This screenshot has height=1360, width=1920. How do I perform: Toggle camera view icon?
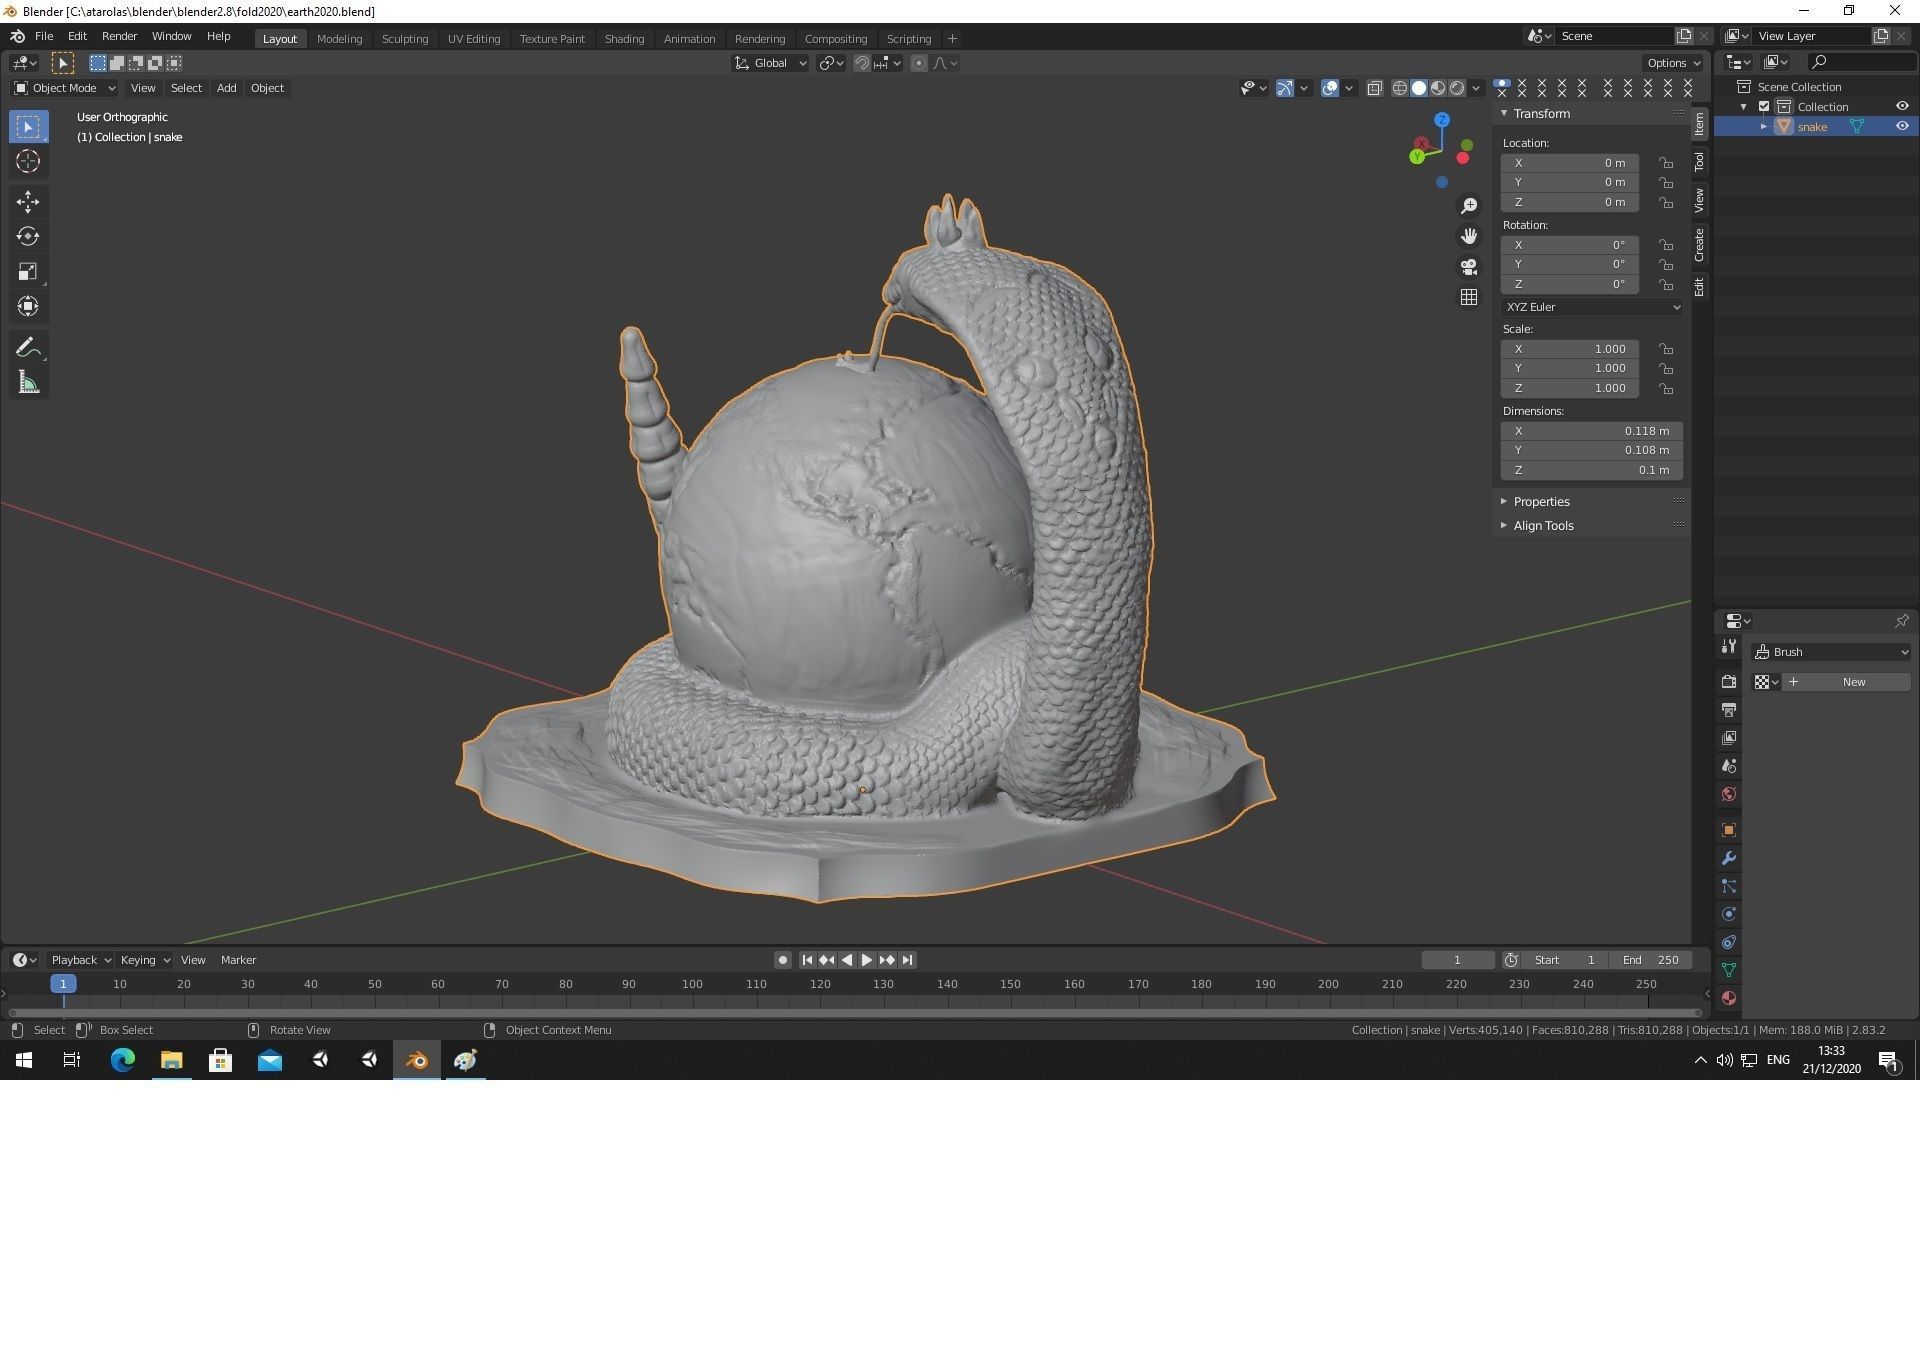[1468, 267]
